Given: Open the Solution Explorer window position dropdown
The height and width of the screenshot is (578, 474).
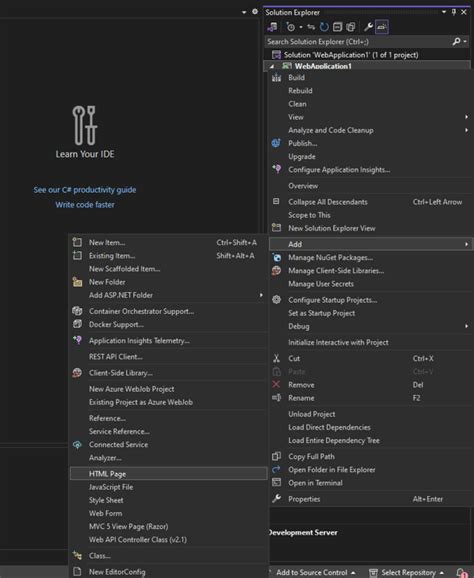Looking at the screenshot, I should click(x=444, y=12).
